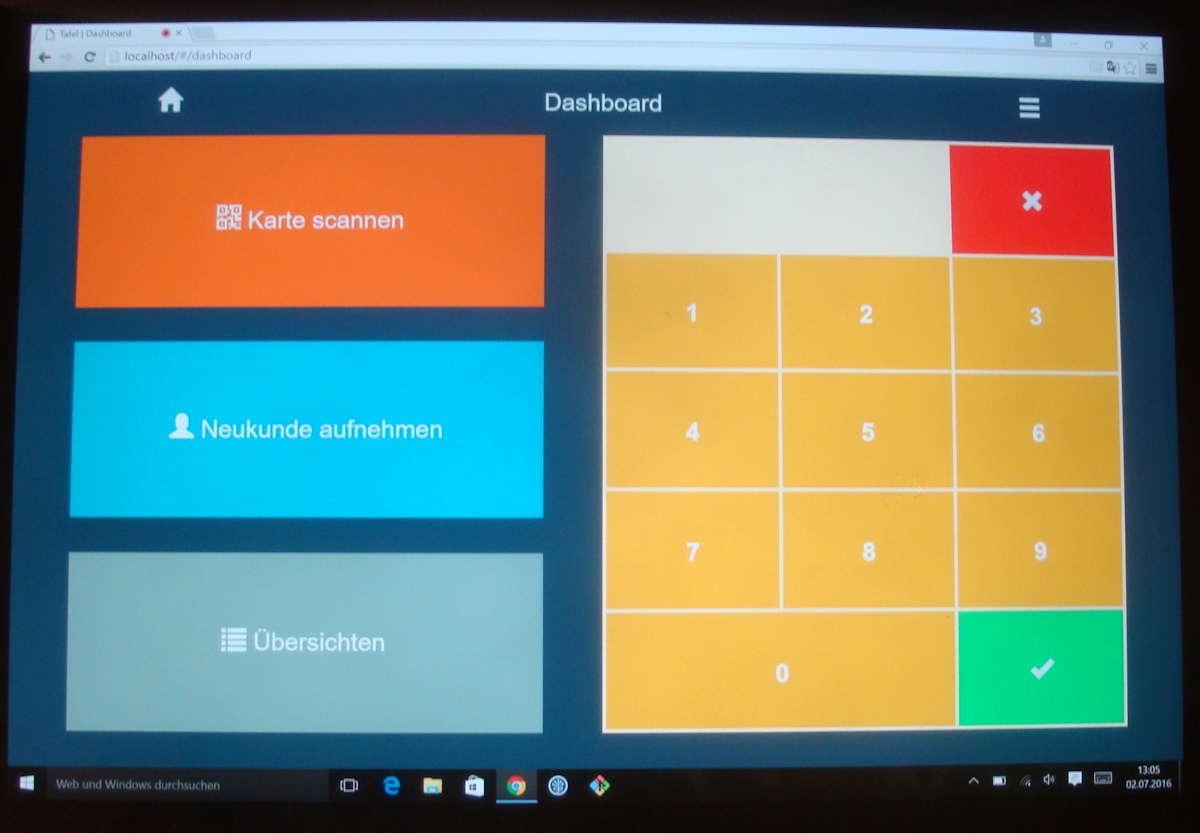Image resolution: width=1200 pixels, height=833 pixels.
Task: Open the Übersichten tile
Action: pyautogui.click(x=304, y=642)
